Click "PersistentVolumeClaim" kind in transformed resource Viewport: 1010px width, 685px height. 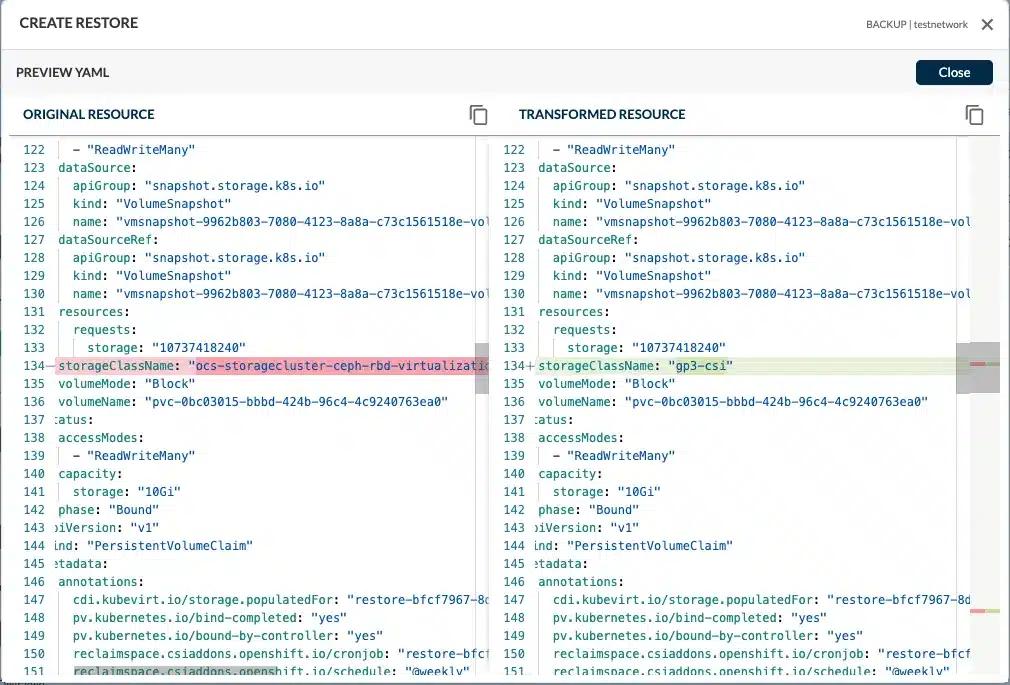tap(650, 546)
